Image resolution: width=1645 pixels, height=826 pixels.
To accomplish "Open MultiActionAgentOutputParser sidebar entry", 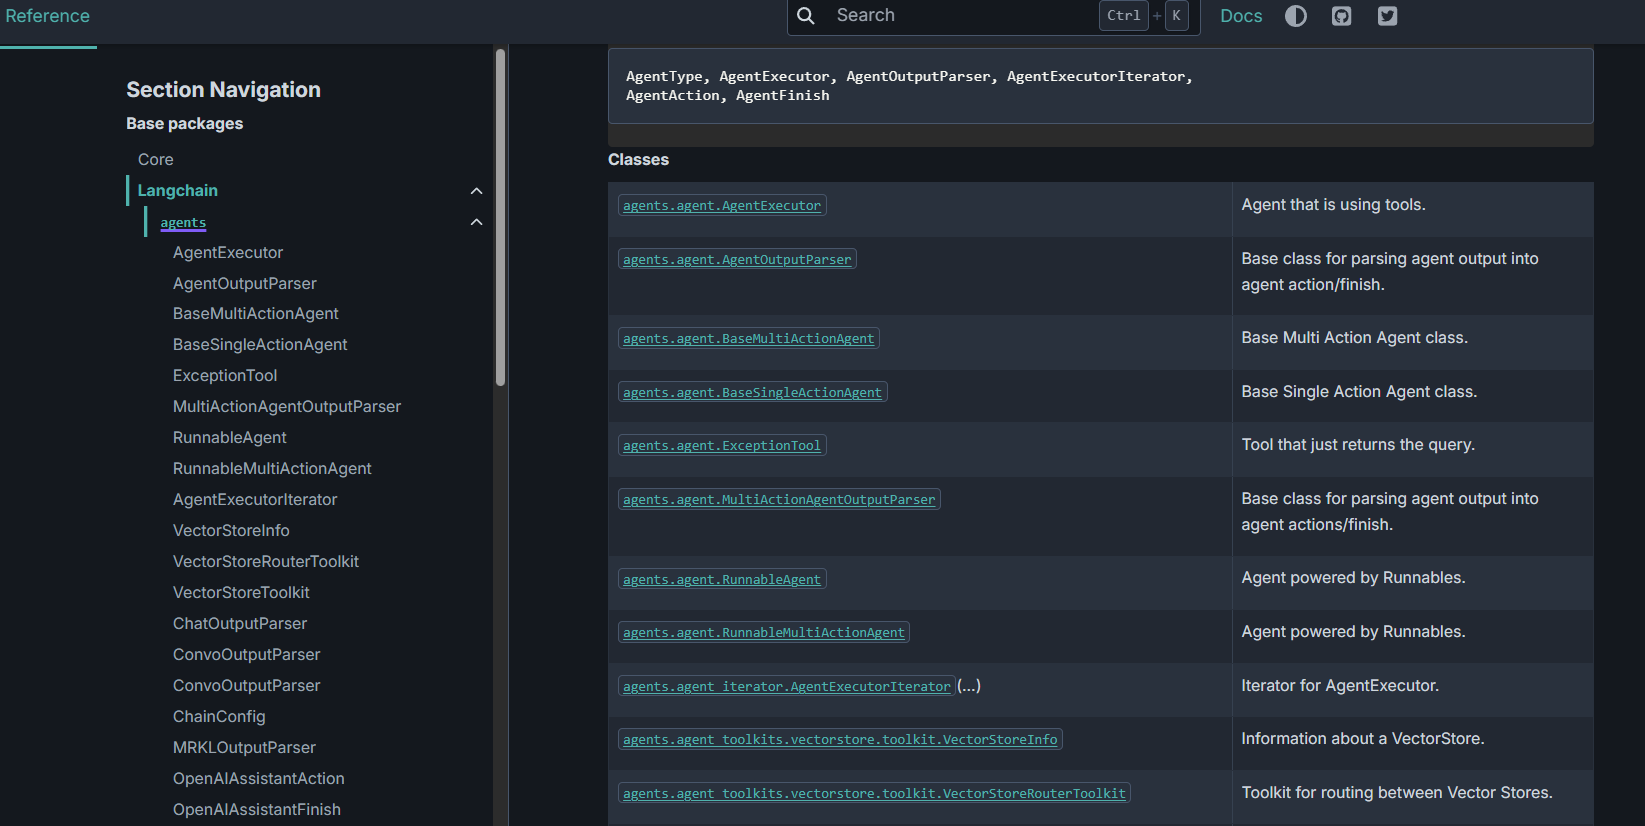I will click(x=287, y=407).
